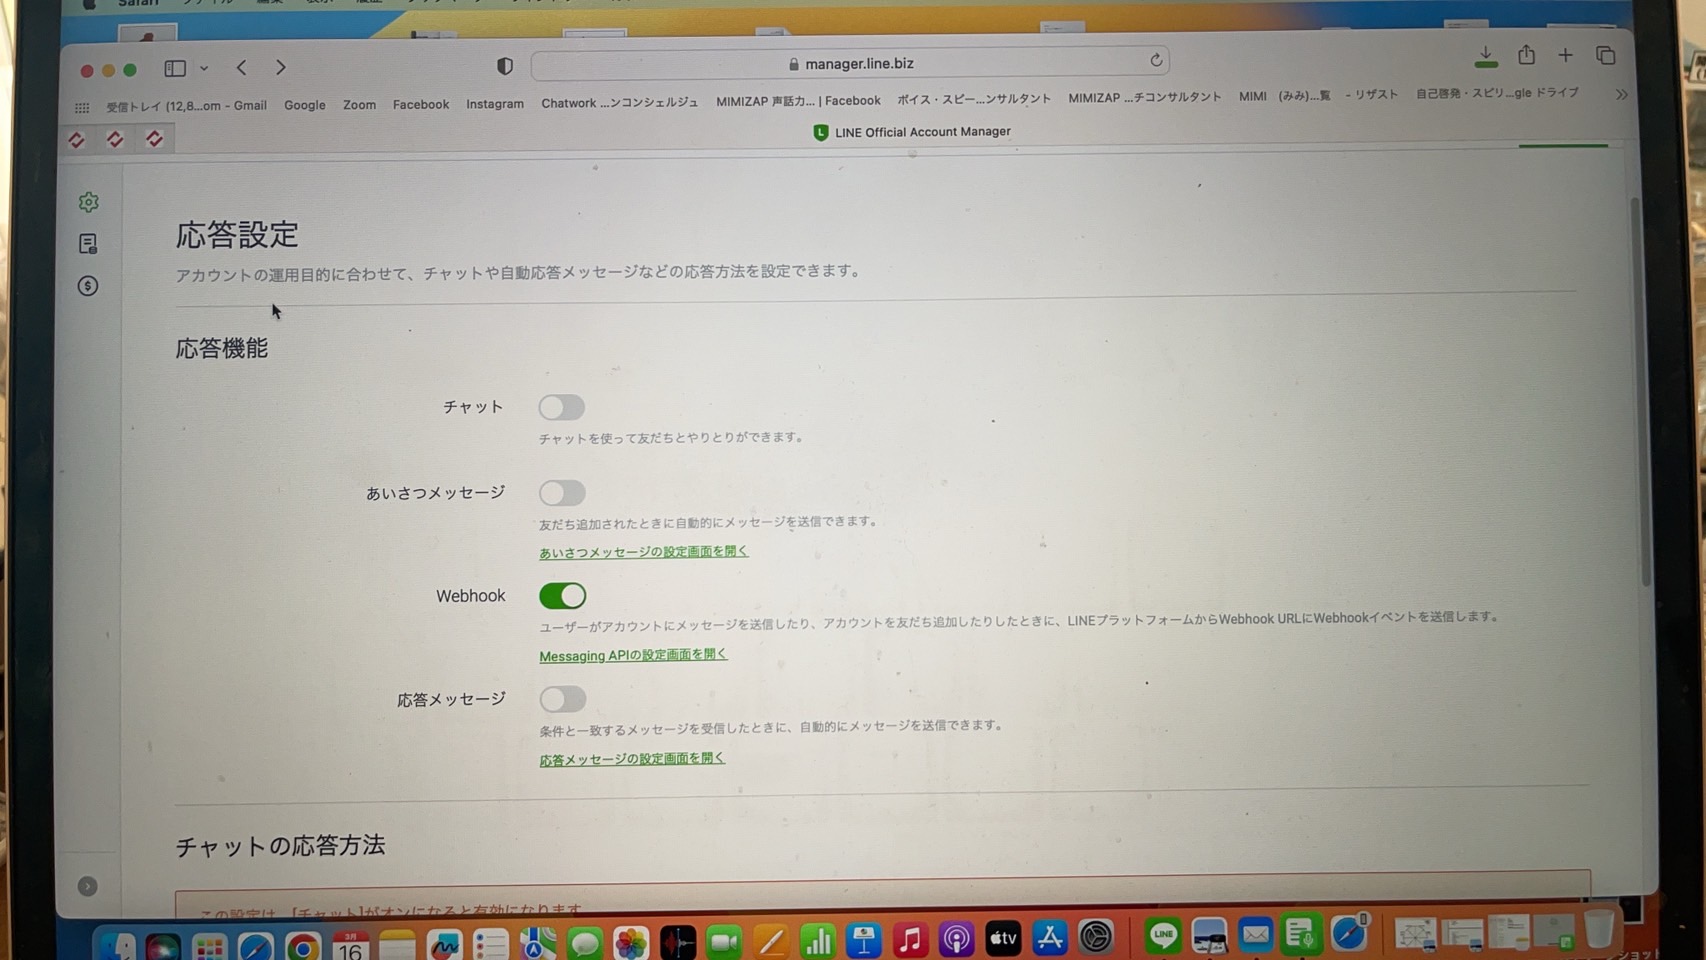Image resolution: width=1706 pixels, height=960 pixels.
Task: Select the third pinned tab
Action: (x=154, y=138)
